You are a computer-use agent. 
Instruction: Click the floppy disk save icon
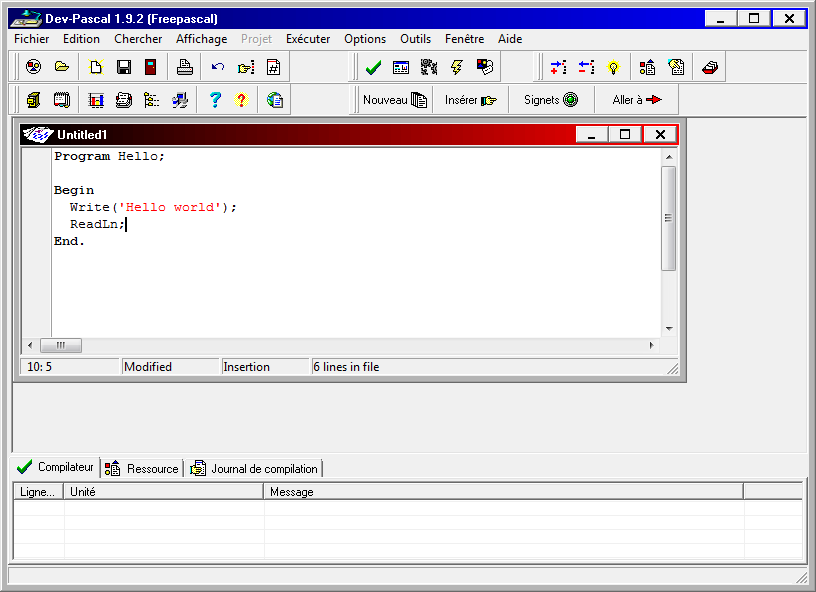[x=124, y=67]
